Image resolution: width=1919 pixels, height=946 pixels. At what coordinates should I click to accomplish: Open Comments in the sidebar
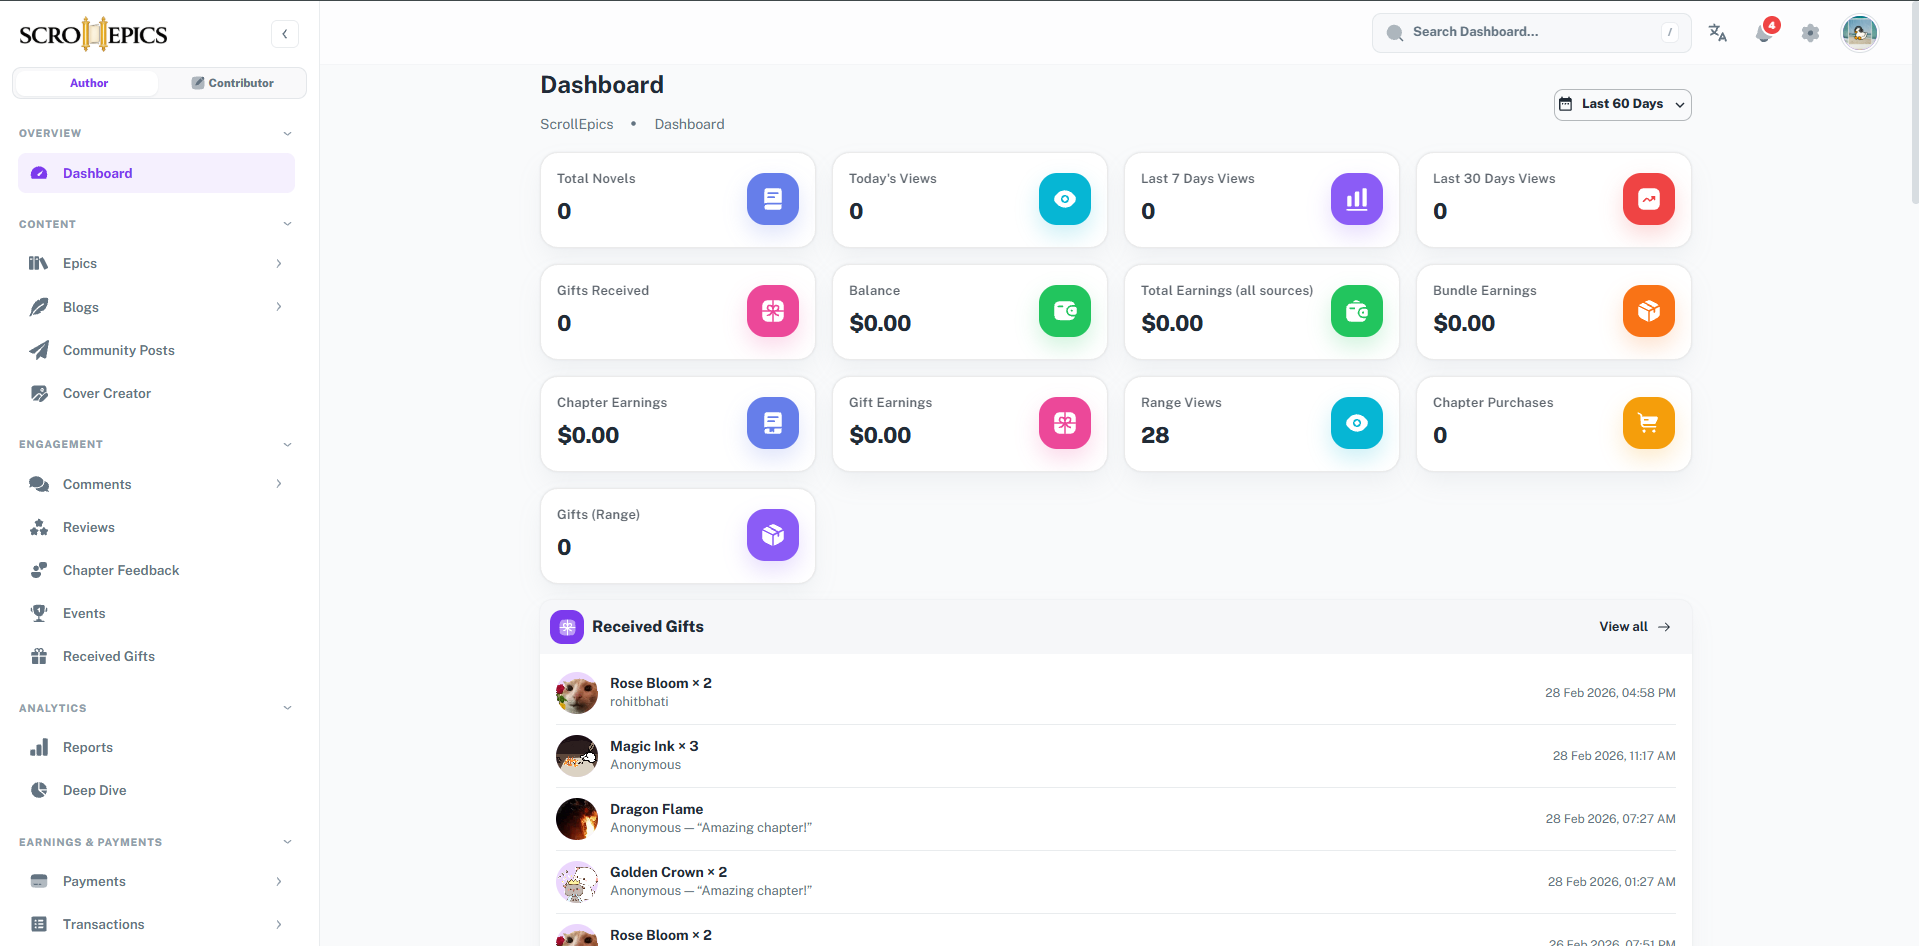pos(156,484)
